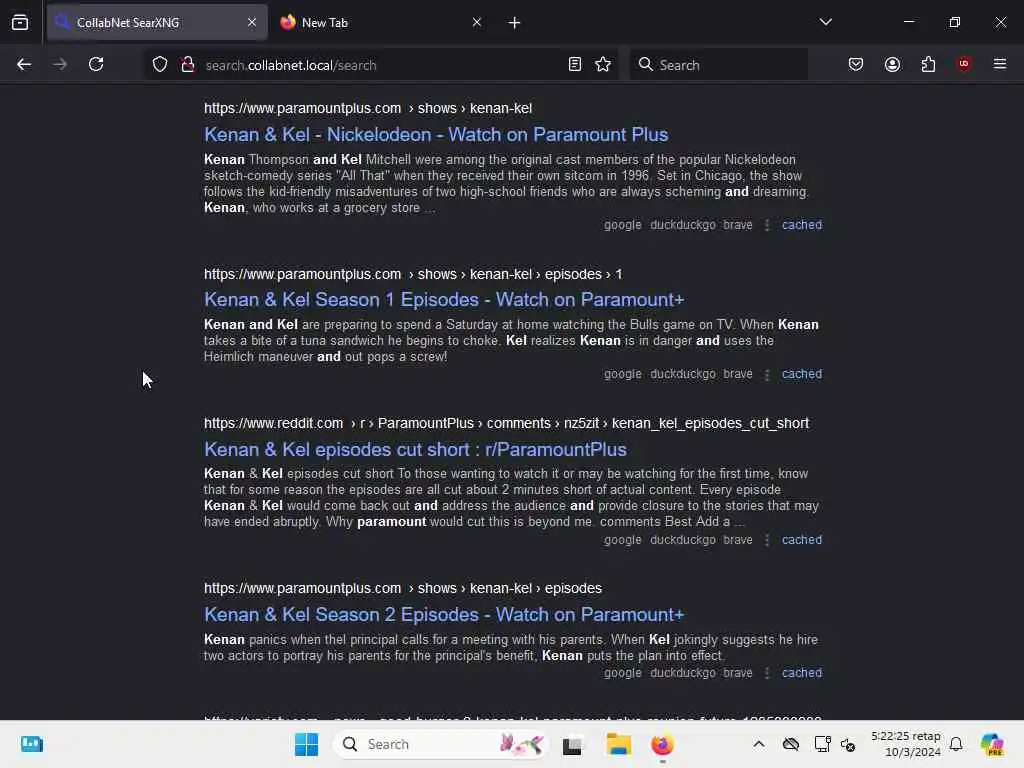Open Kenan & Kel episodes cut short result
This screenshot has height=768, width=1024.
point(415,449)
